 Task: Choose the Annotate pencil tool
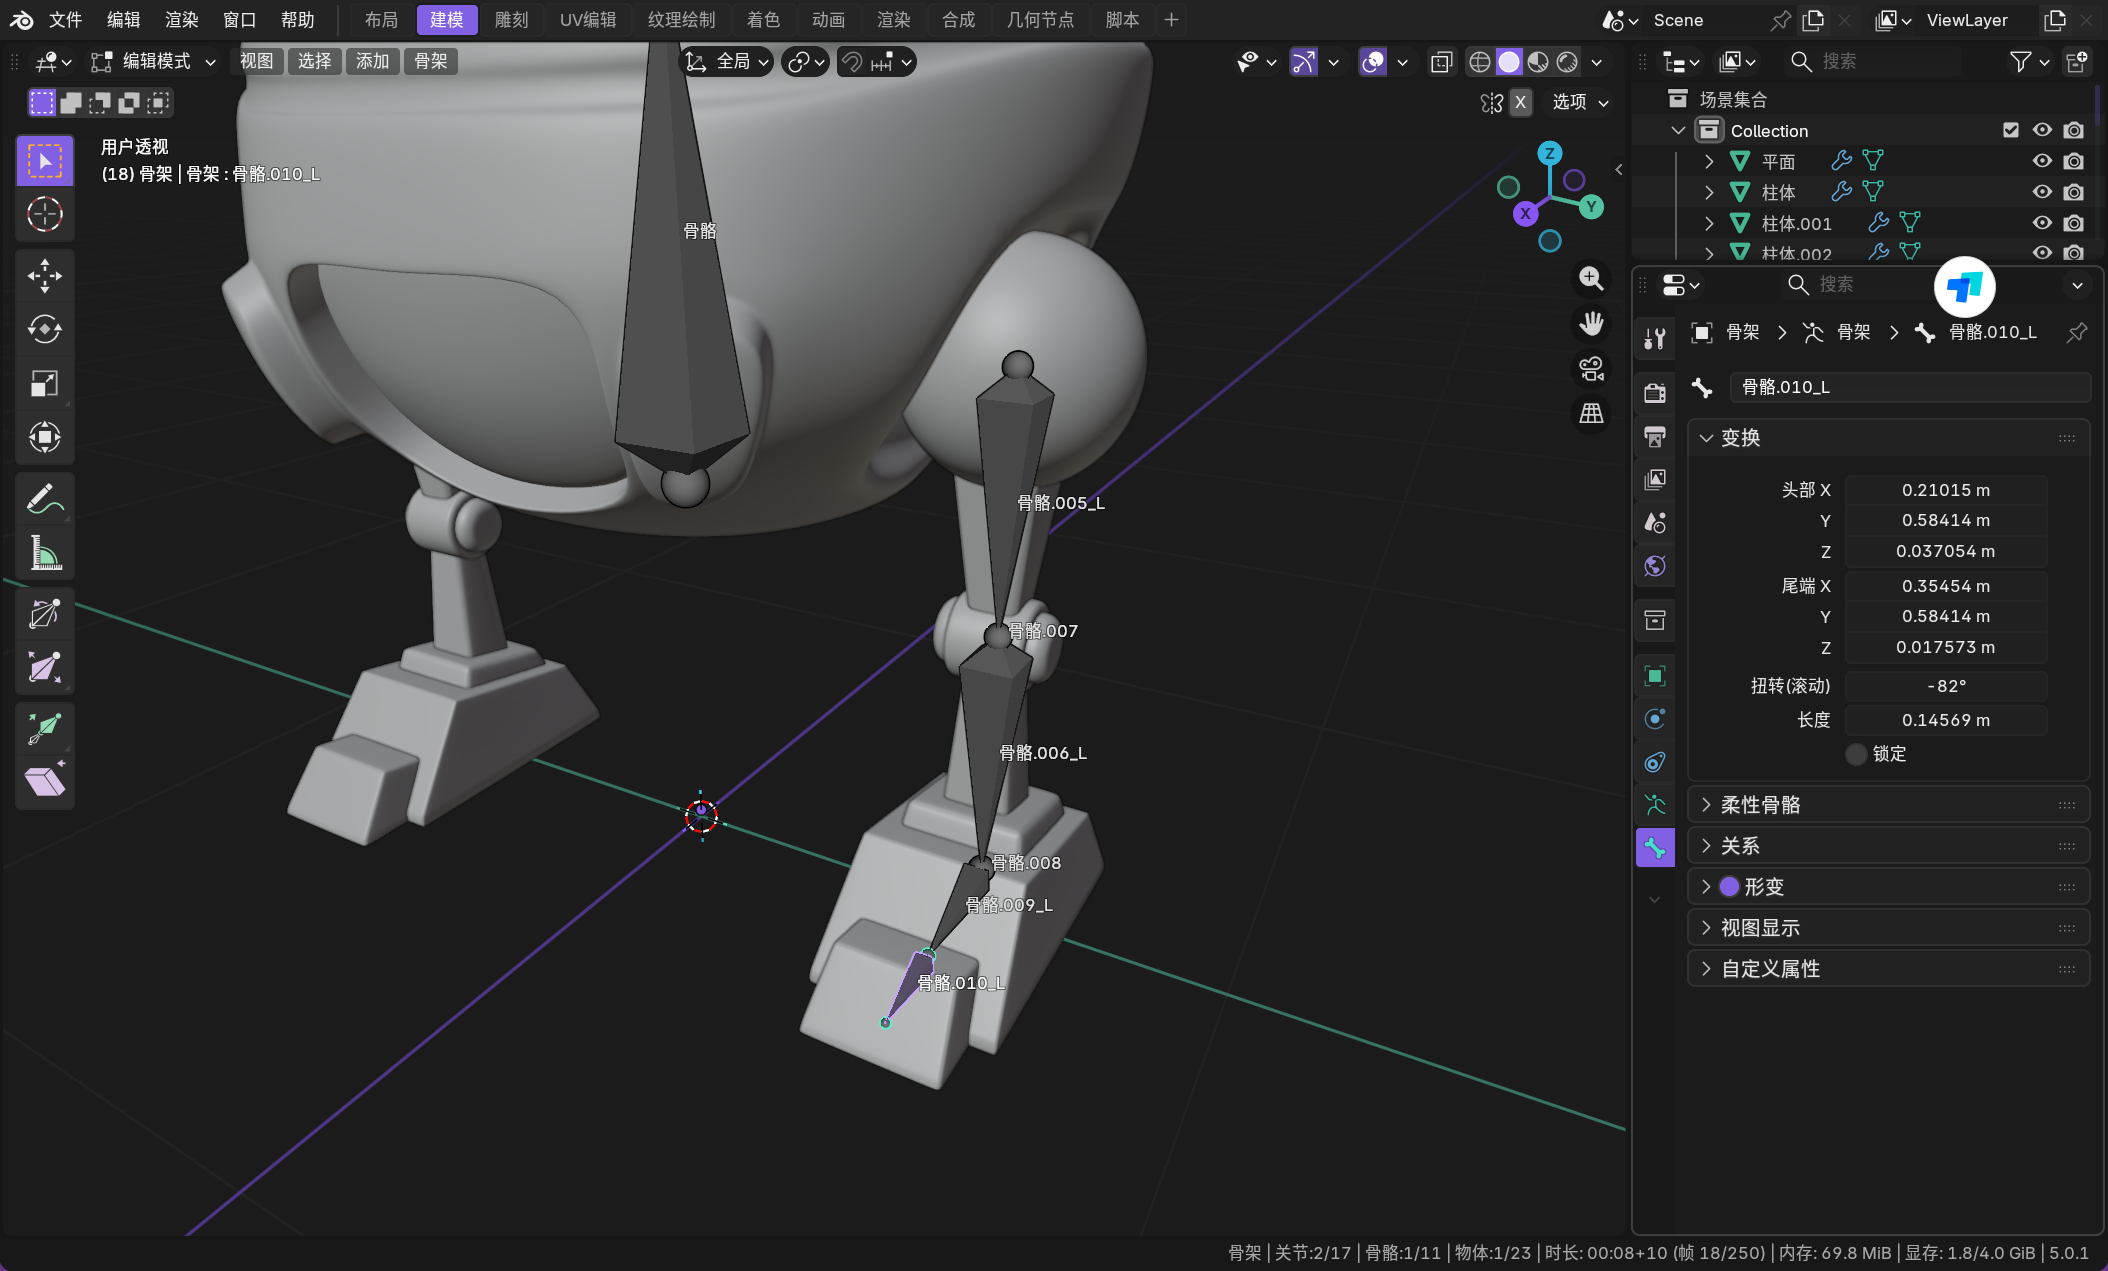click(45, 499)
